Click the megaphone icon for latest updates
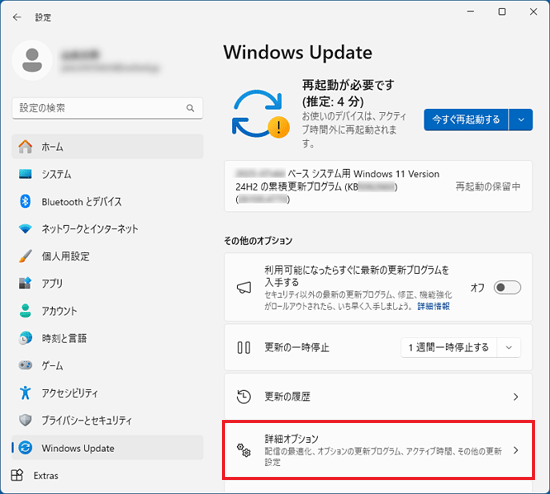 (x=244, y=288)
